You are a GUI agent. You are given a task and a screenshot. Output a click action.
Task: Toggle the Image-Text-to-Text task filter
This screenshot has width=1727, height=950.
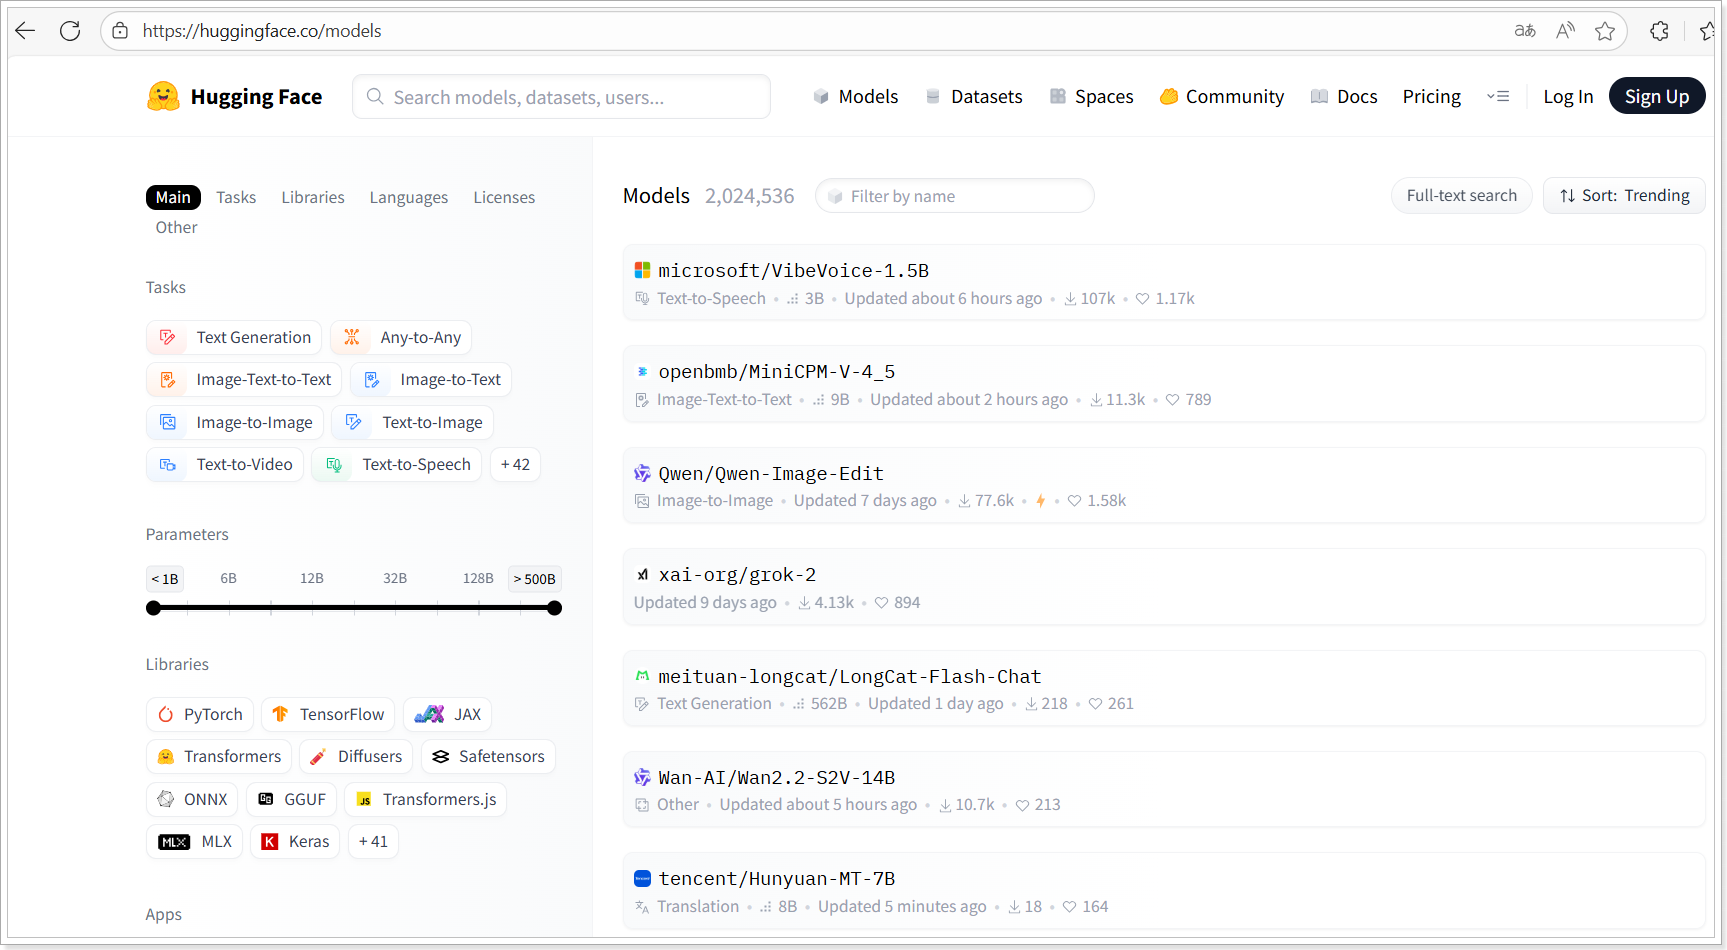click(244, 380)
